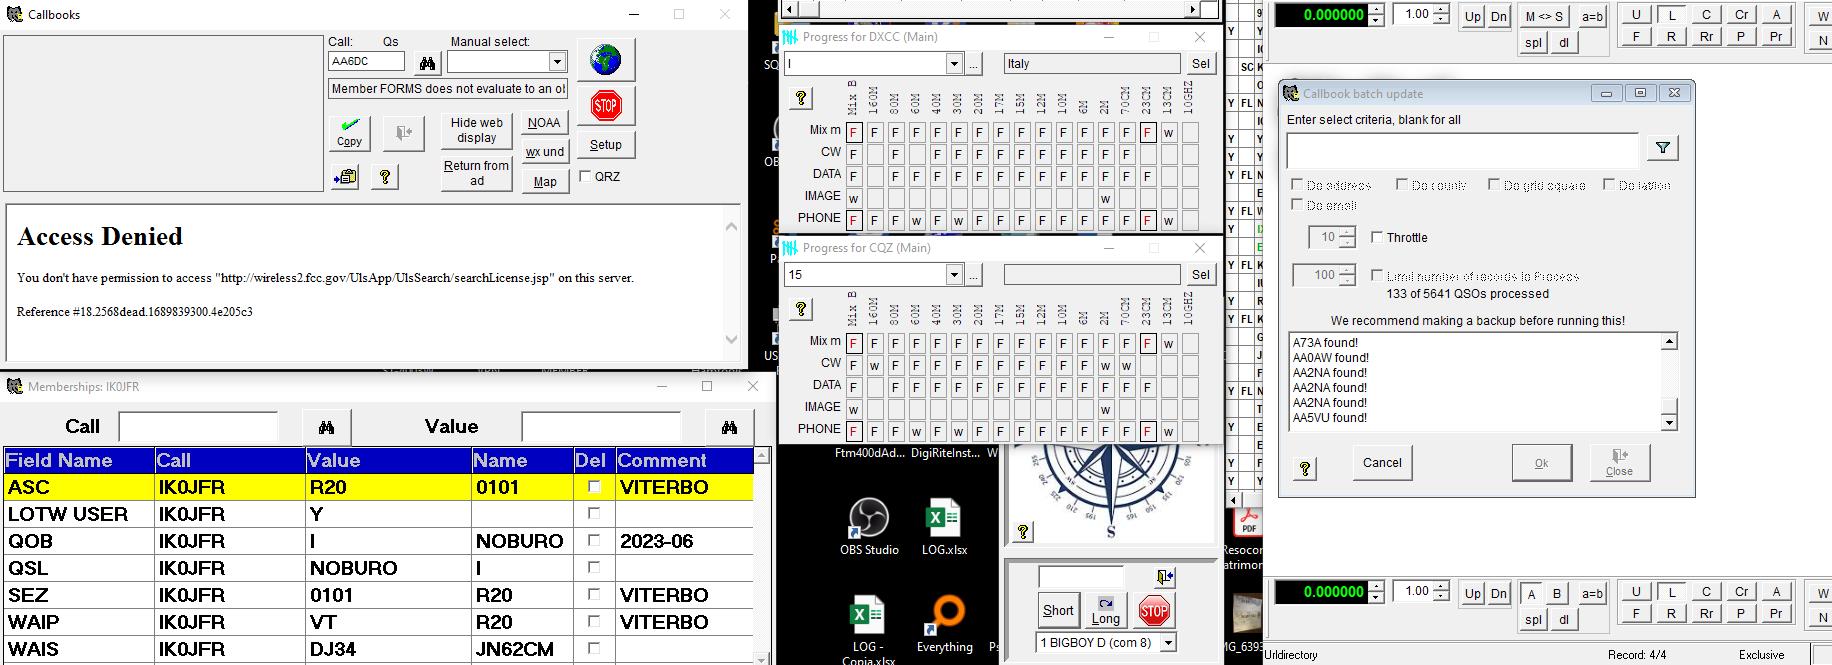This screenshot has width=1832, height=665.
Task: Click the ellipsis button beside DXCC prefix dropdown
Action: click(x=974, y=63)
